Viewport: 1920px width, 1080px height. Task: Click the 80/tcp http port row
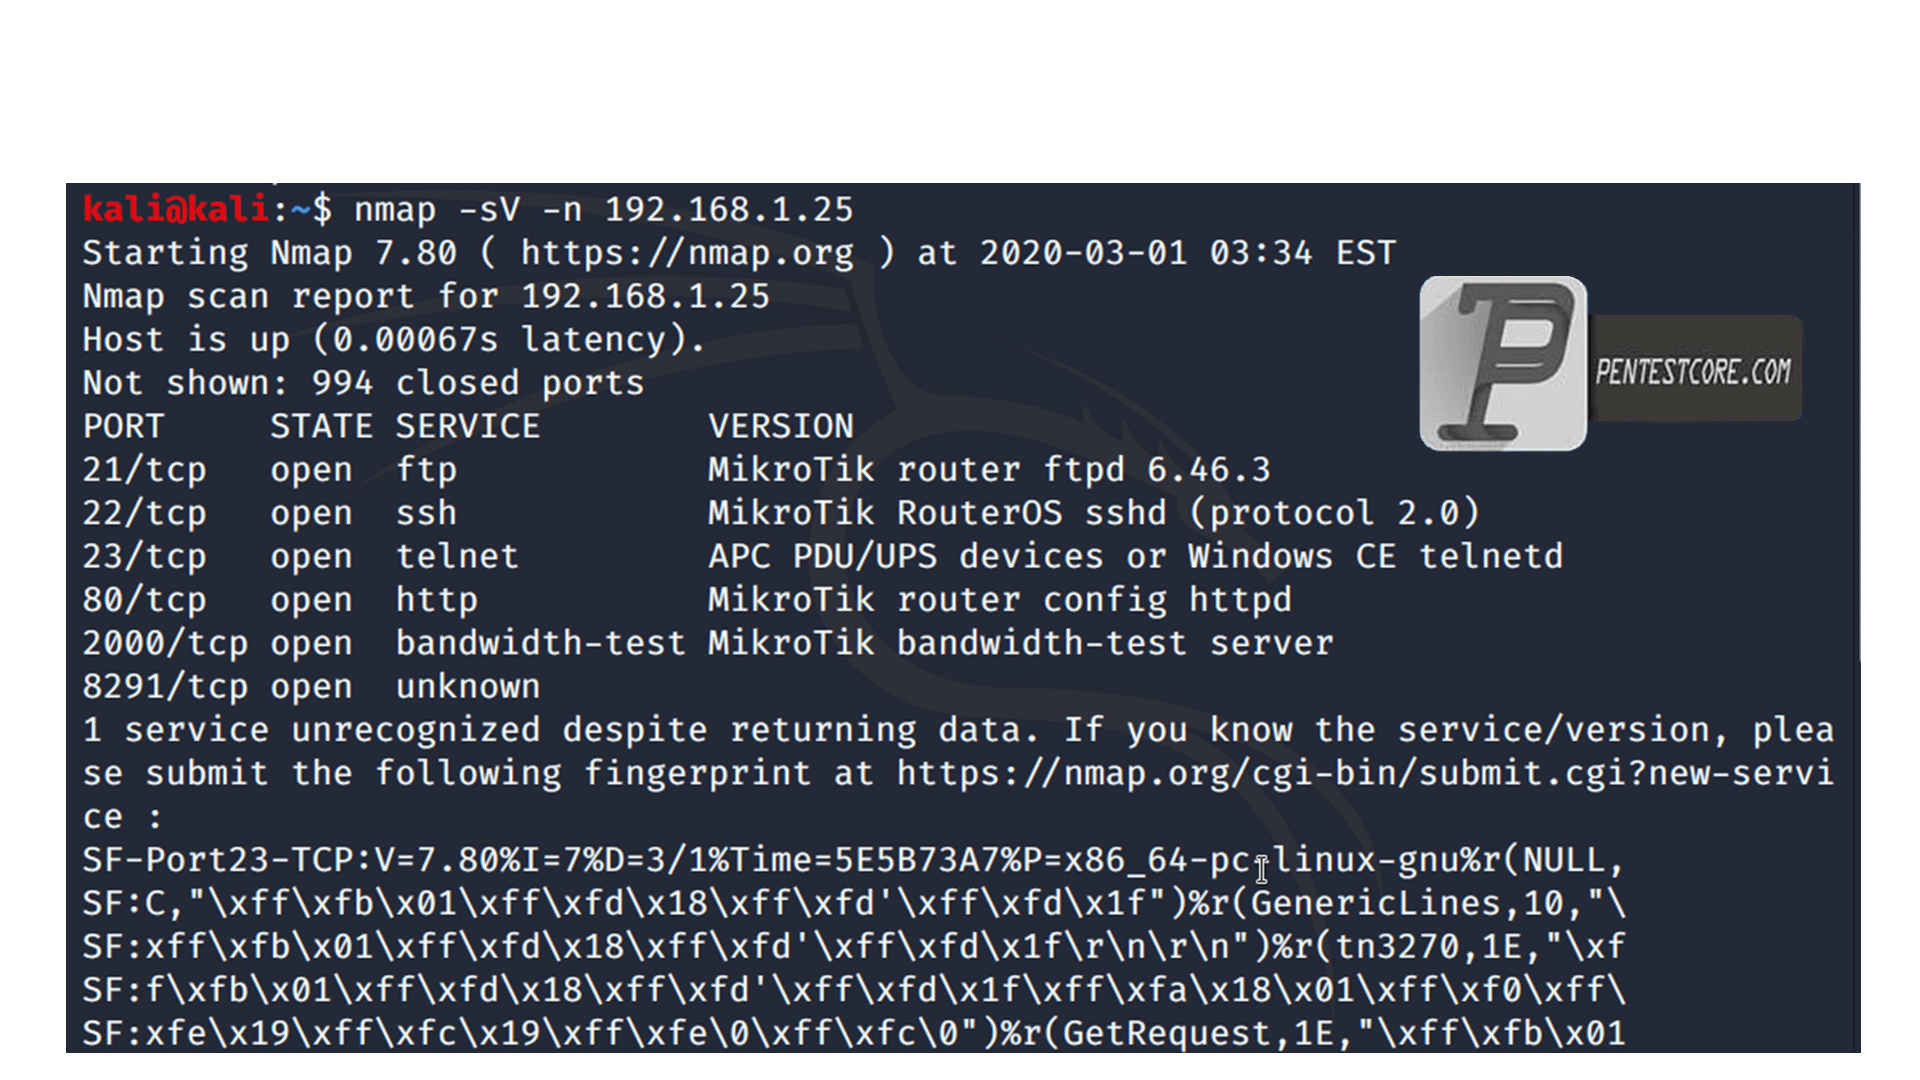tap(687, 600)
